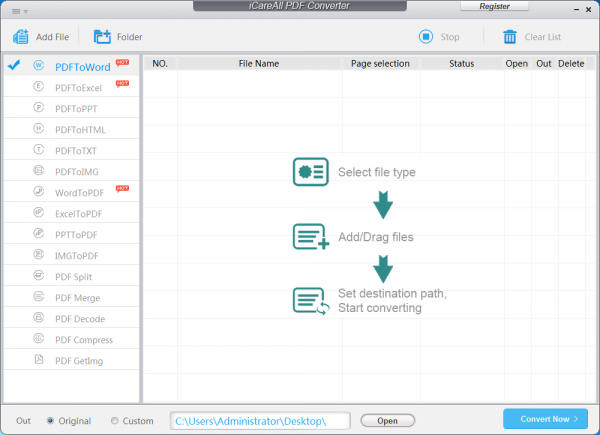Image resolution: width=600 pixels, height=435 pixels.
Task: Click the PDFToTXT T icon
Action: click(x=39, y=150)
